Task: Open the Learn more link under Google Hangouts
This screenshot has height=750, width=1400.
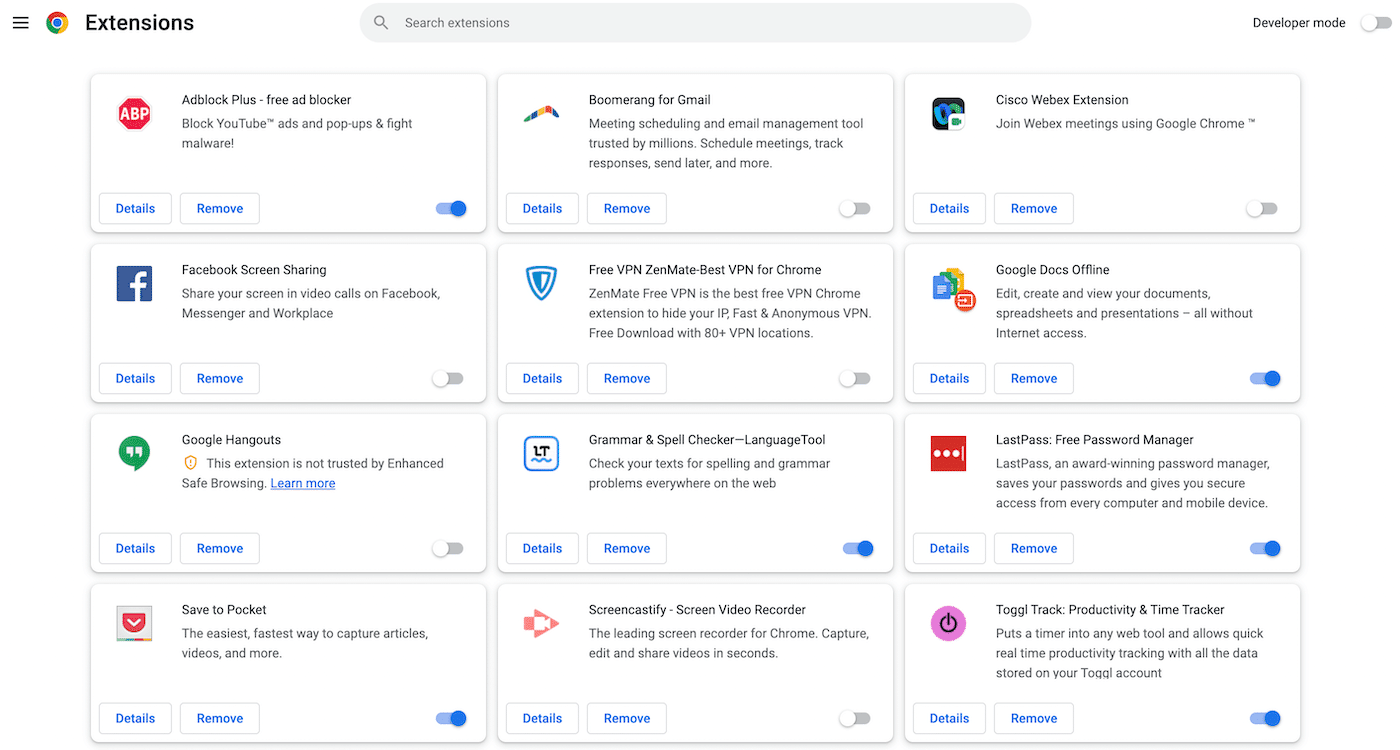Action: [x=302, y=483]
